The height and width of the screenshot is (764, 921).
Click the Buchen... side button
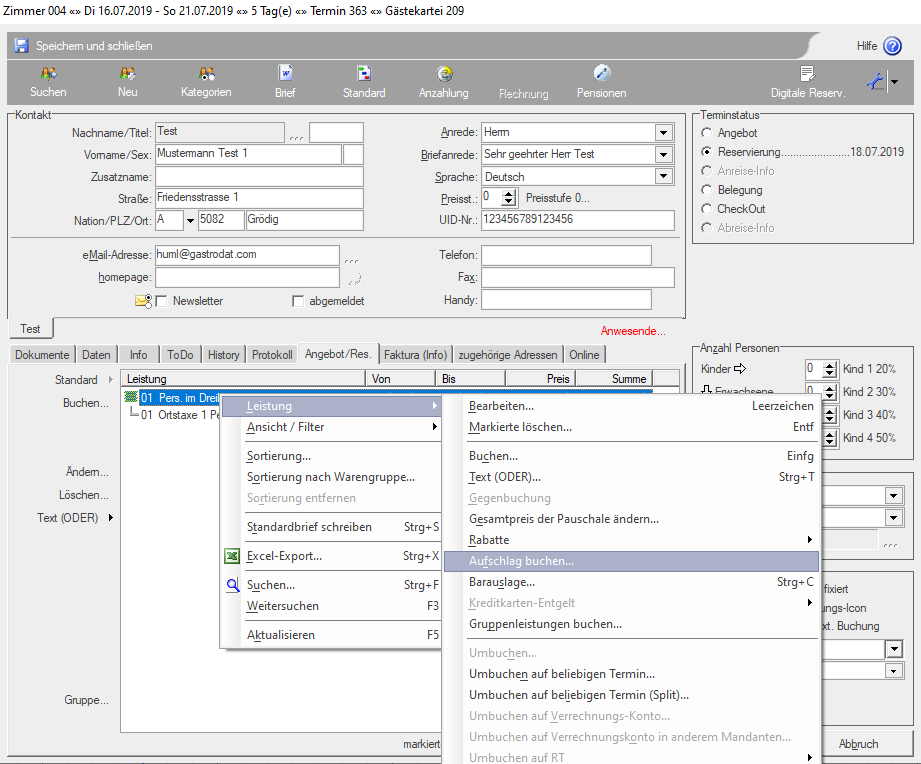coord(86,403)
